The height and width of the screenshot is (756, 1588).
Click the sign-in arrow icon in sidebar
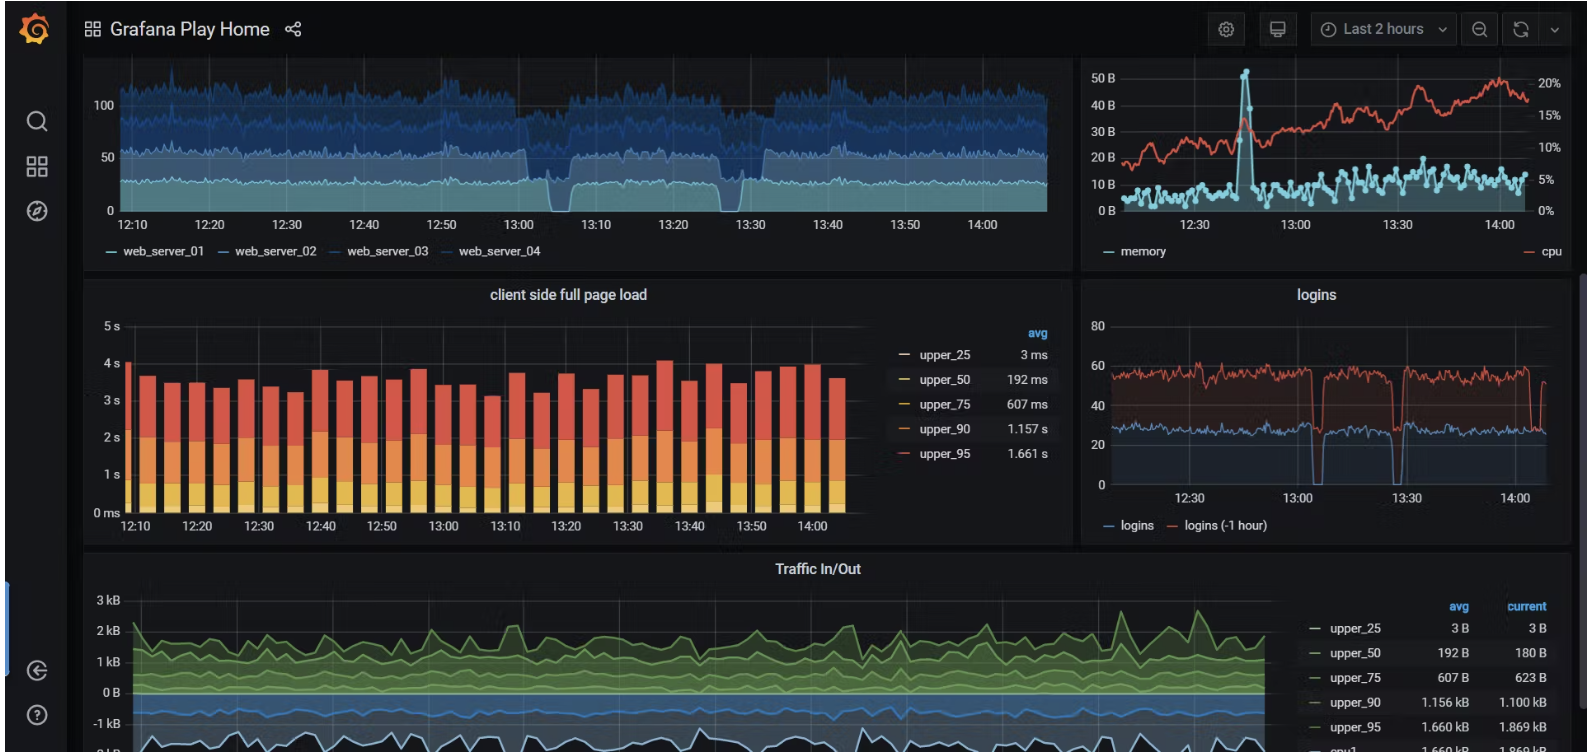point(37,670)
